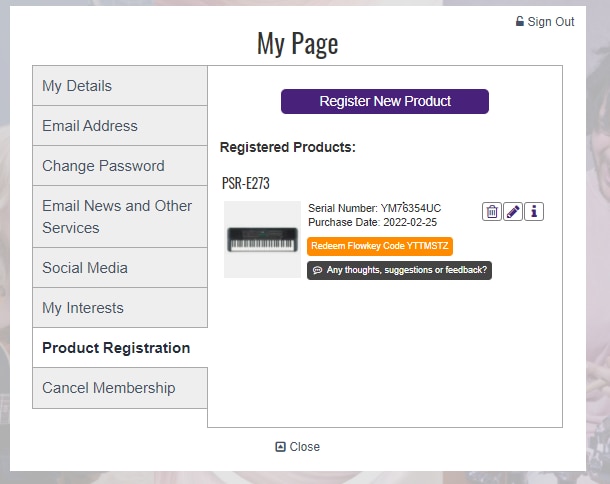Open the thoughts, suggestions or feedback button
The image size is (610, 484).
click(x=399, y=270)
